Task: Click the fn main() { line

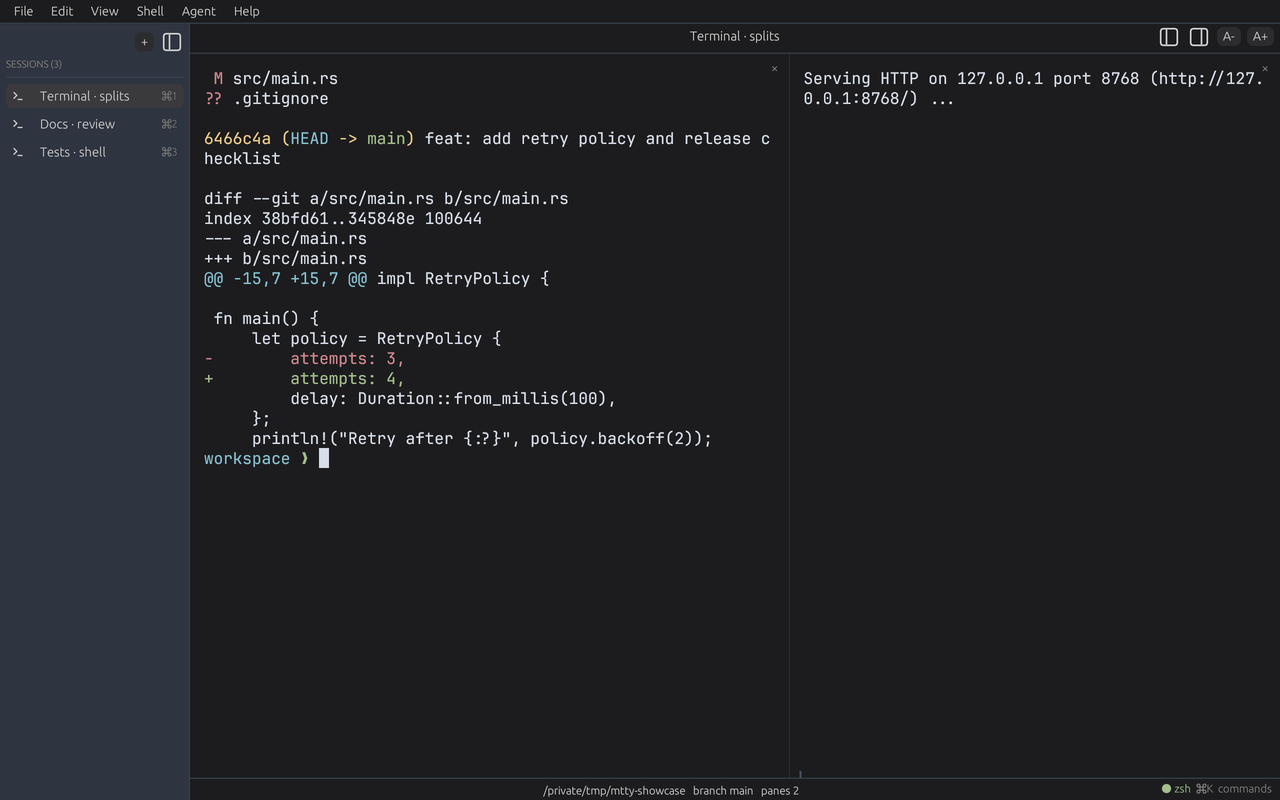Action: pos(266,319)
